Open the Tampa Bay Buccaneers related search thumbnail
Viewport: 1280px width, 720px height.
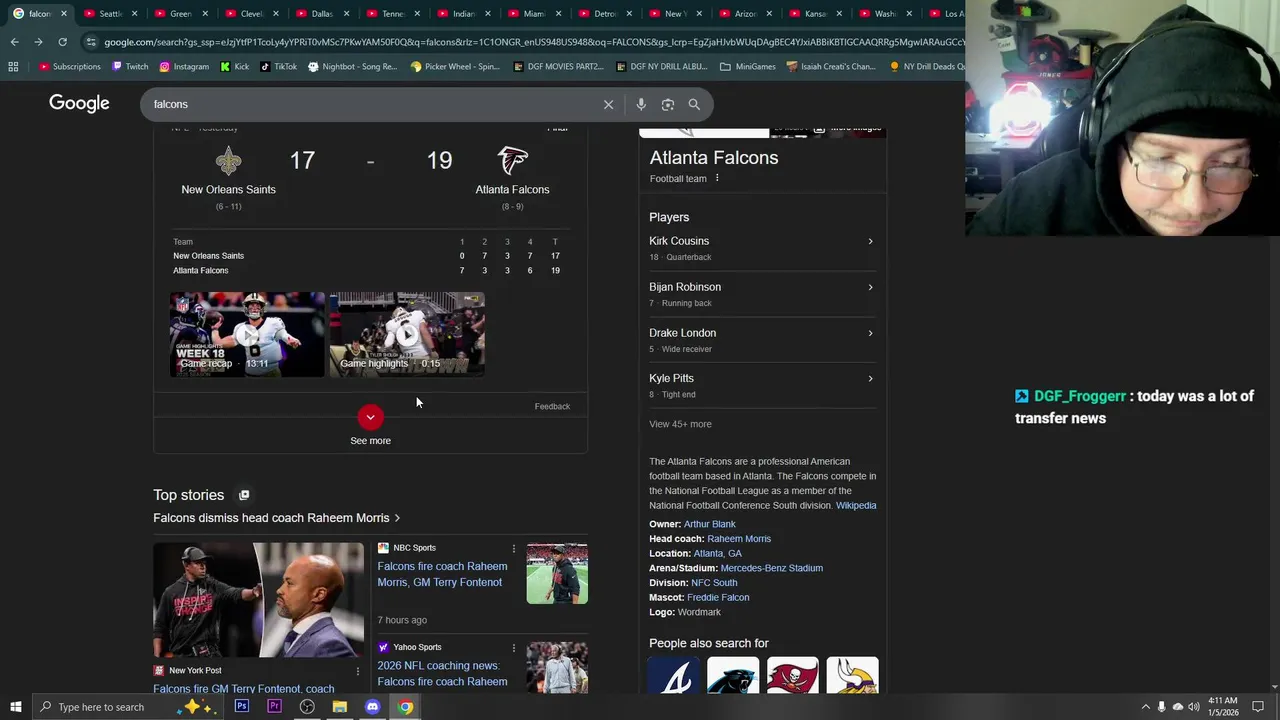(x=793, y=676)
